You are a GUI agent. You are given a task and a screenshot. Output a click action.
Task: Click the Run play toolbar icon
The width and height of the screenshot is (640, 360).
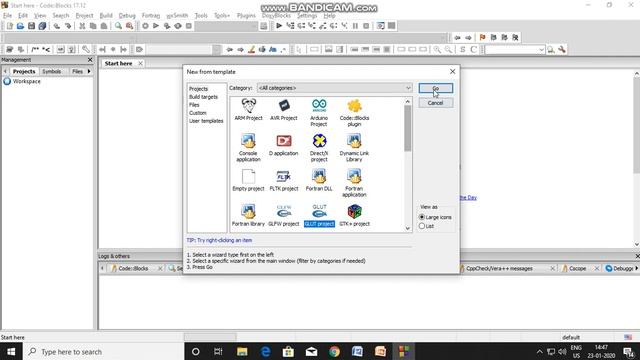pyautogui.click(x=156, y=26)
